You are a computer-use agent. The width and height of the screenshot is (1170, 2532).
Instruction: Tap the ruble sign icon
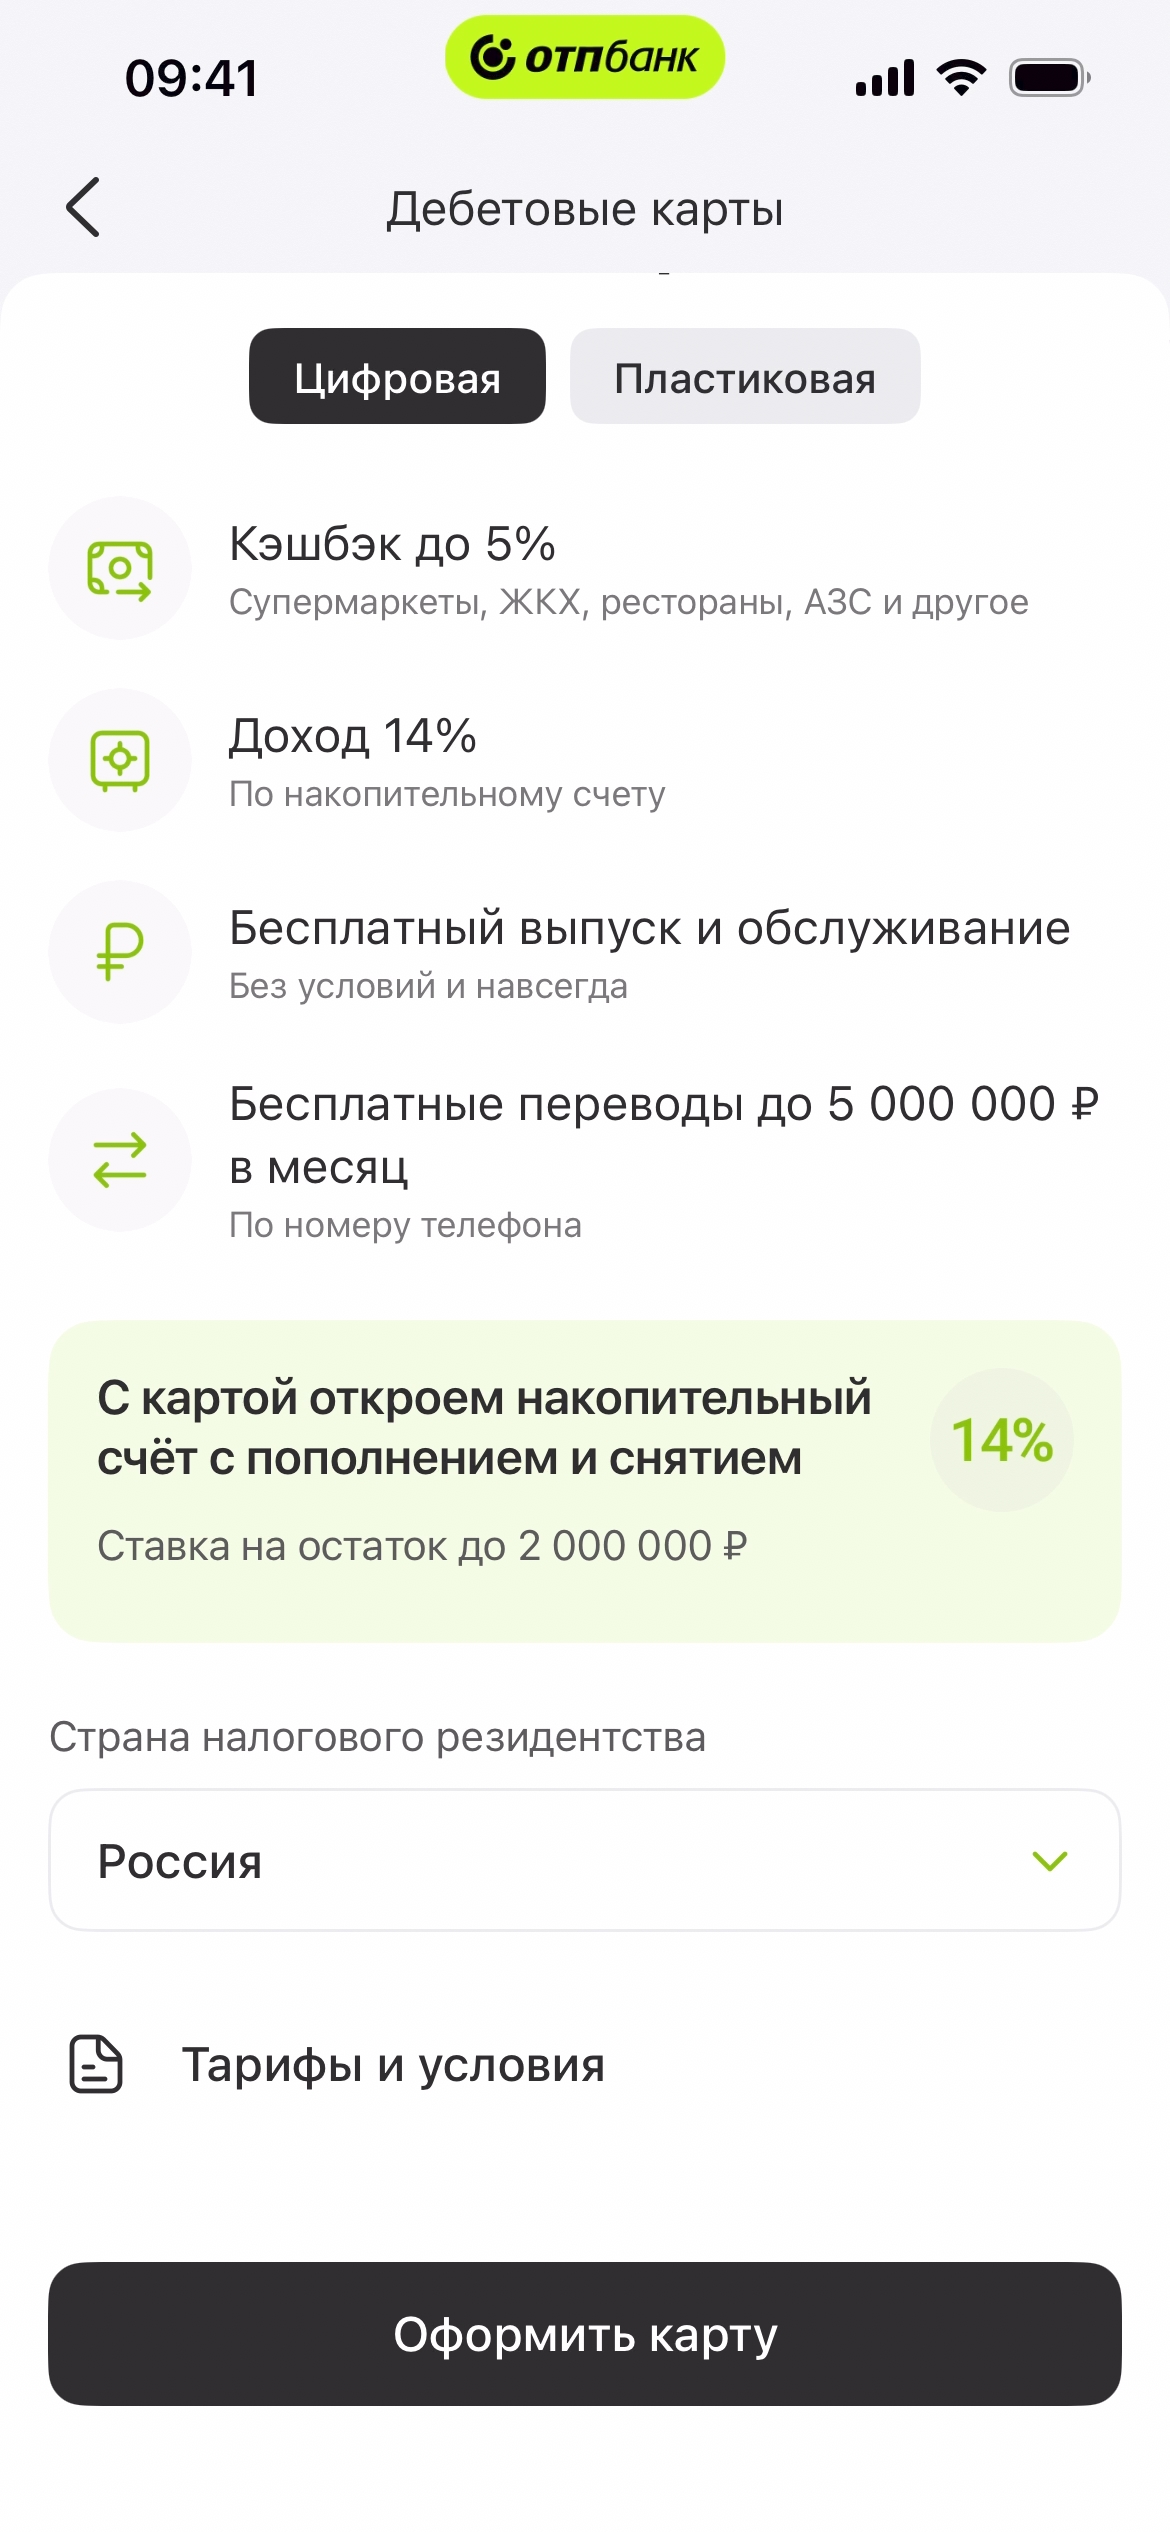click(x=120, y=952)
